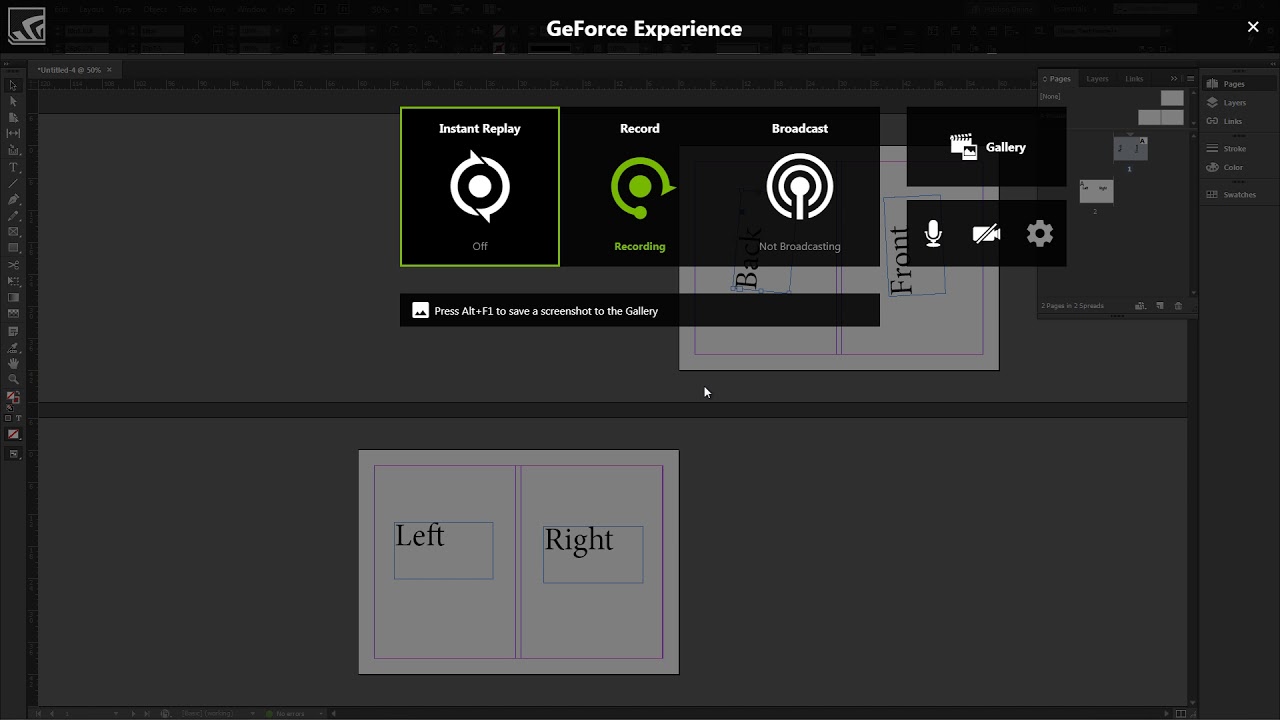
Task: Select the Note tool
Action: 13,331
